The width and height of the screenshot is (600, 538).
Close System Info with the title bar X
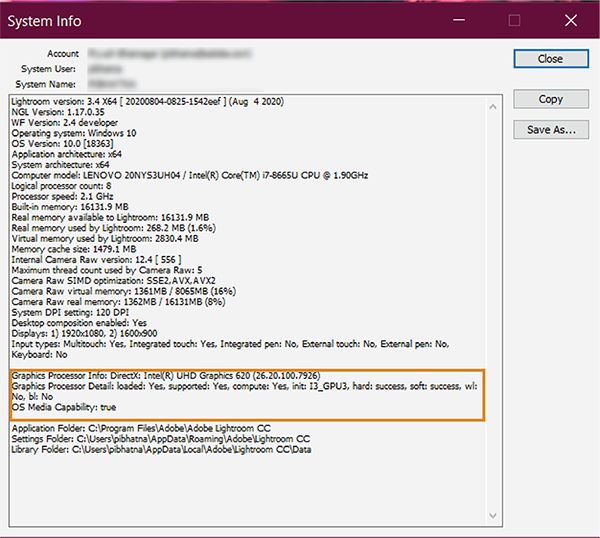coord(571,20)
